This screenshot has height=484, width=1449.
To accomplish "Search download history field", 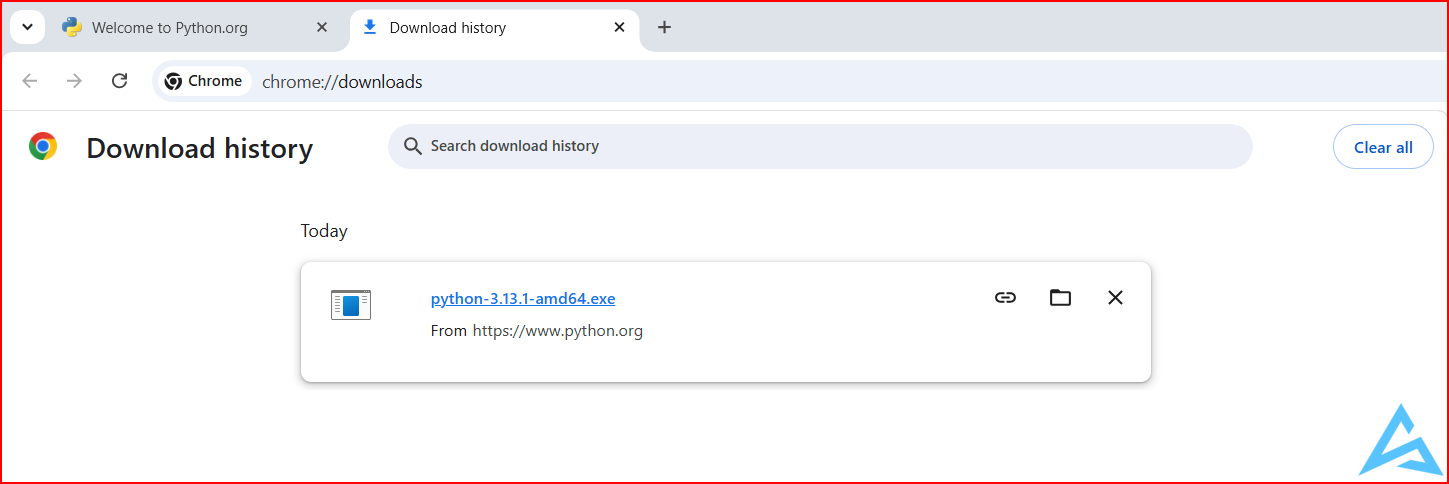I will point(820,146).
